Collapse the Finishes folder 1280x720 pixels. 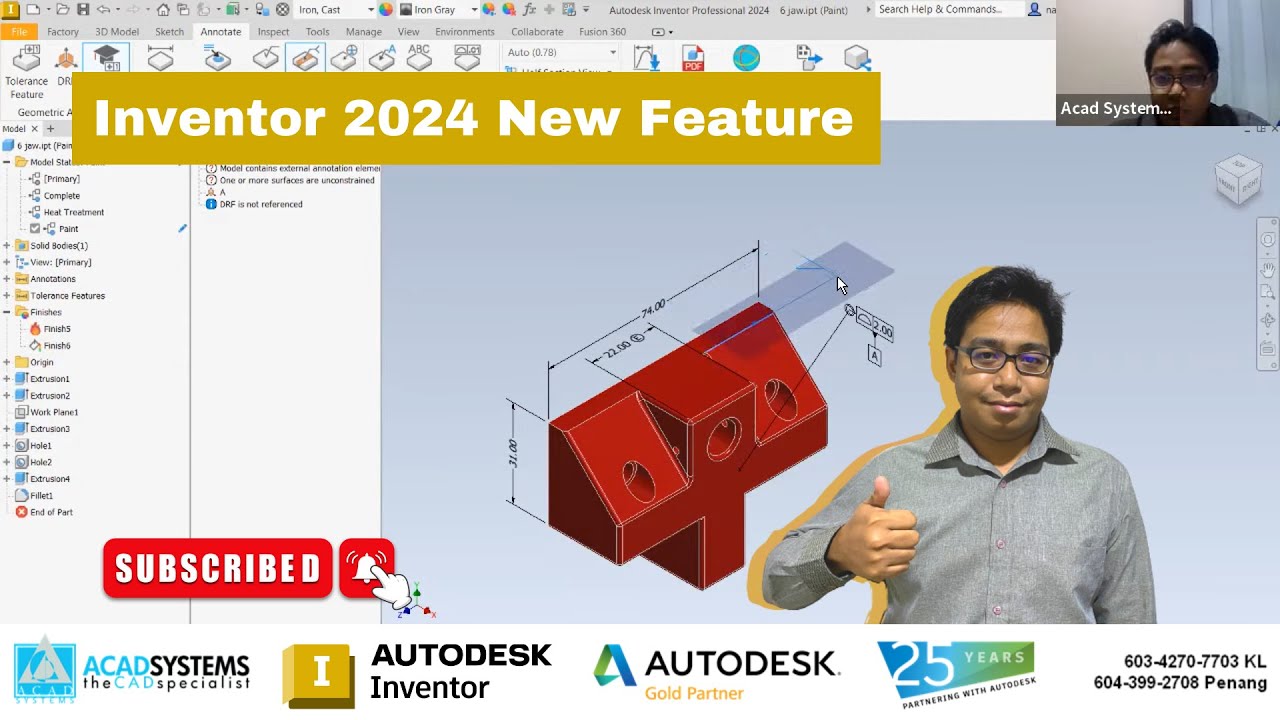[x=7, y=312]
